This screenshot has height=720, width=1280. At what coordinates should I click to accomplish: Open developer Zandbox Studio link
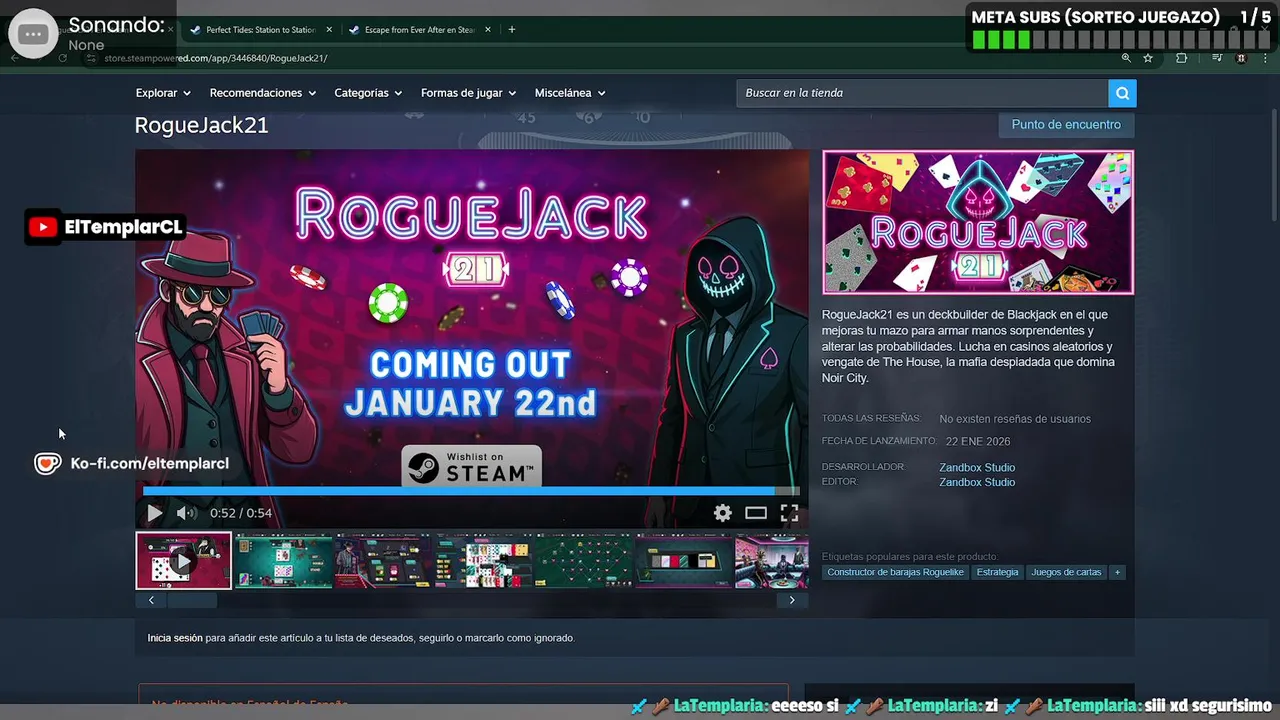(977, 467)
